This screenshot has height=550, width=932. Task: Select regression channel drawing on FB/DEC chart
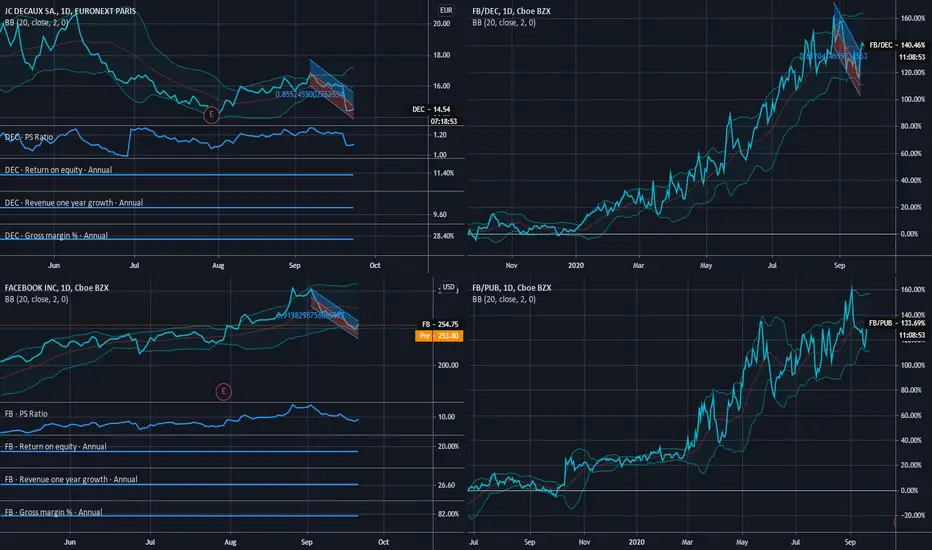point(847,49)
